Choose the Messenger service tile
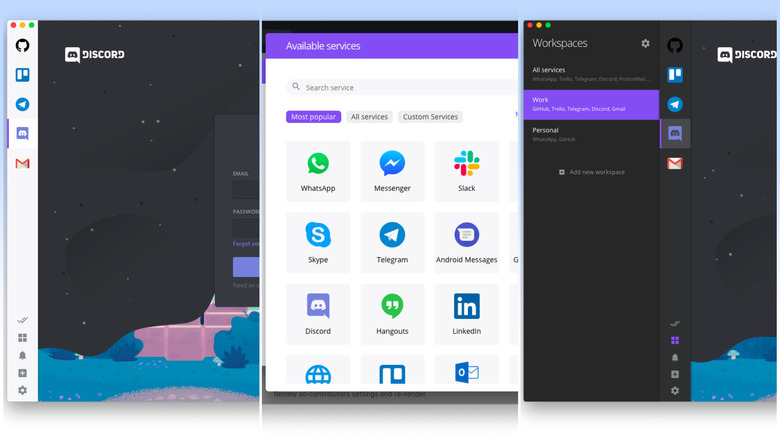 [392, 172]
